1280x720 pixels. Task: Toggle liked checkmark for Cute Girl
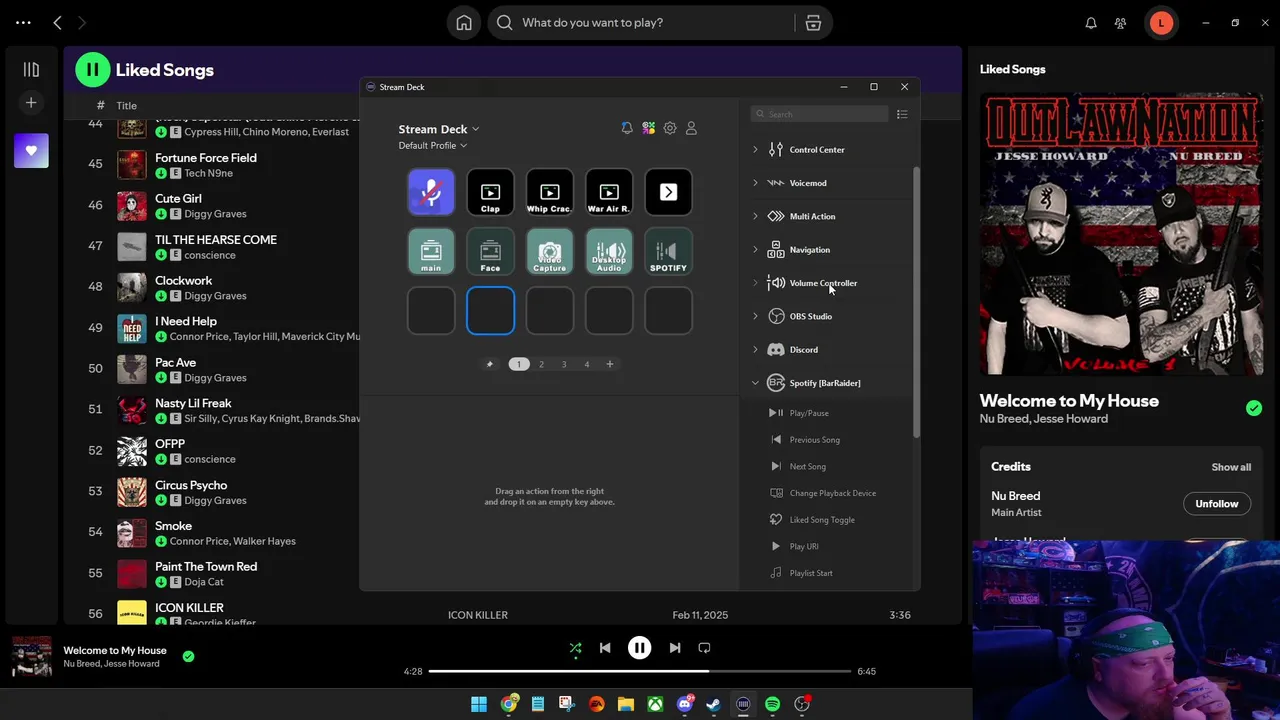[161, 213]
